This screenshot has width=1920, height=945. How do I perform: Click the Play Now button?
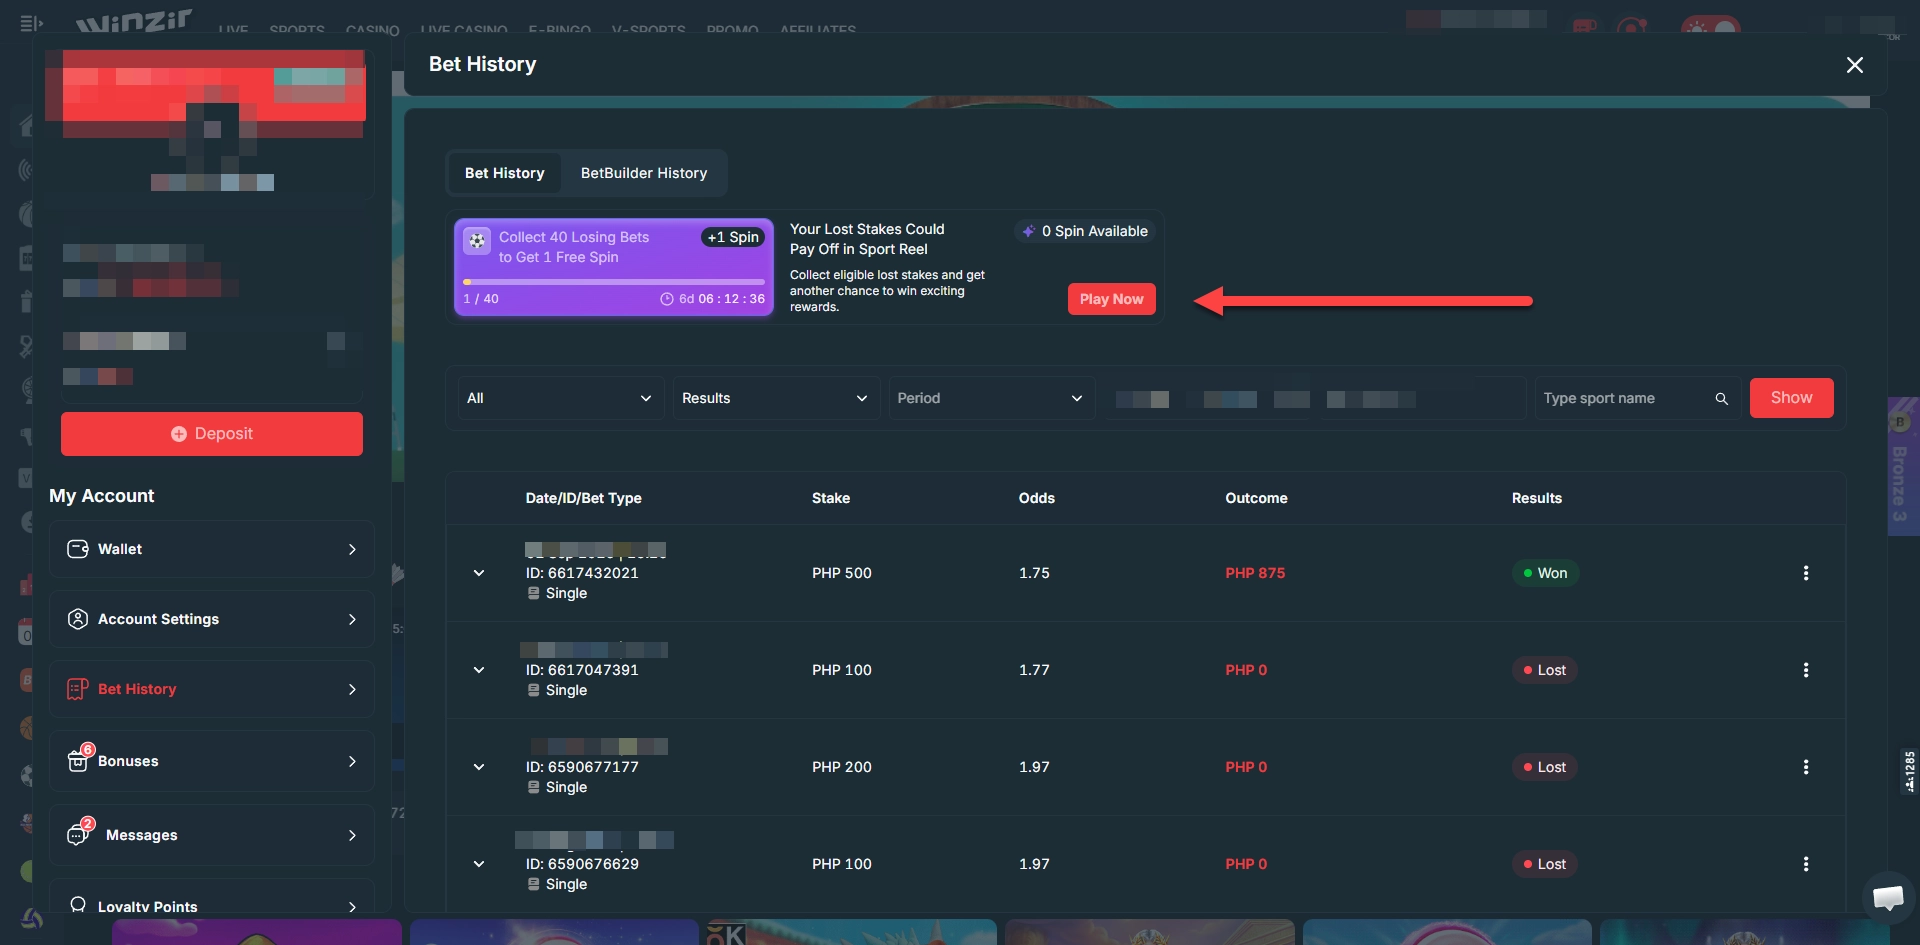point(1111,299)
